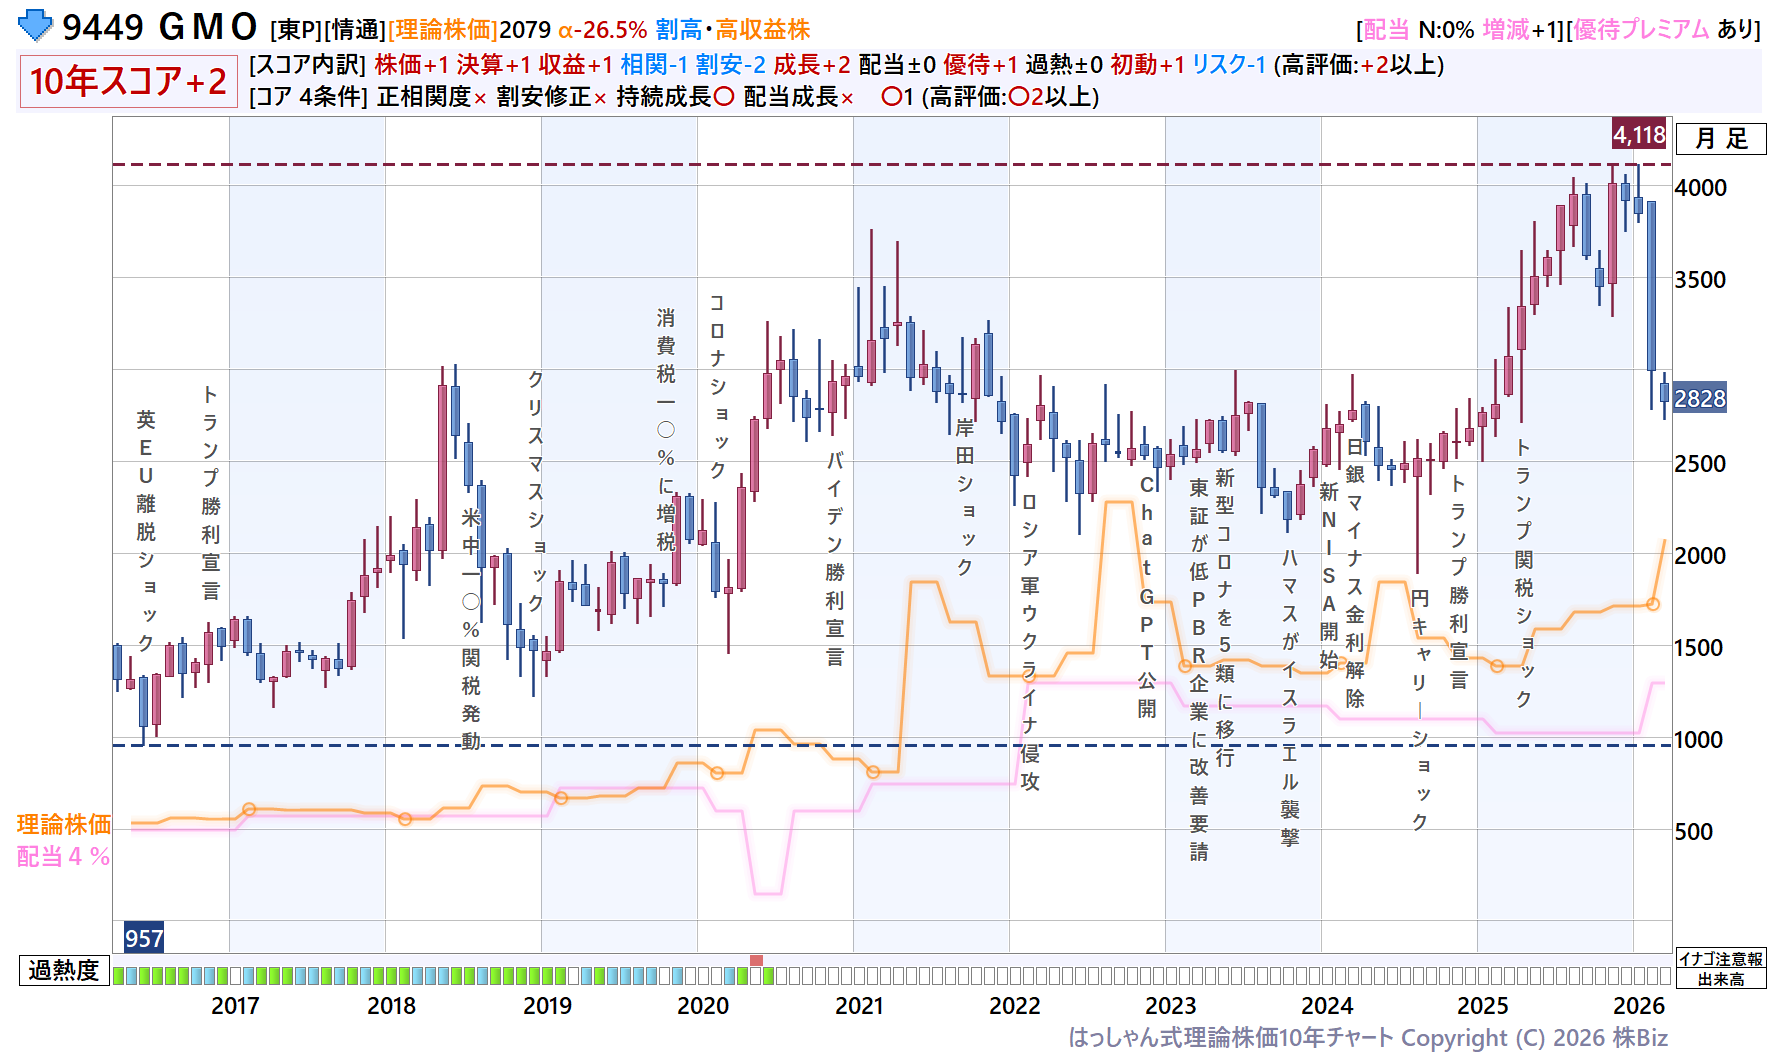Click the コロナショック event annotation
The image size is (1780, 1054).
pyautogui.click(x=717, y=386)
